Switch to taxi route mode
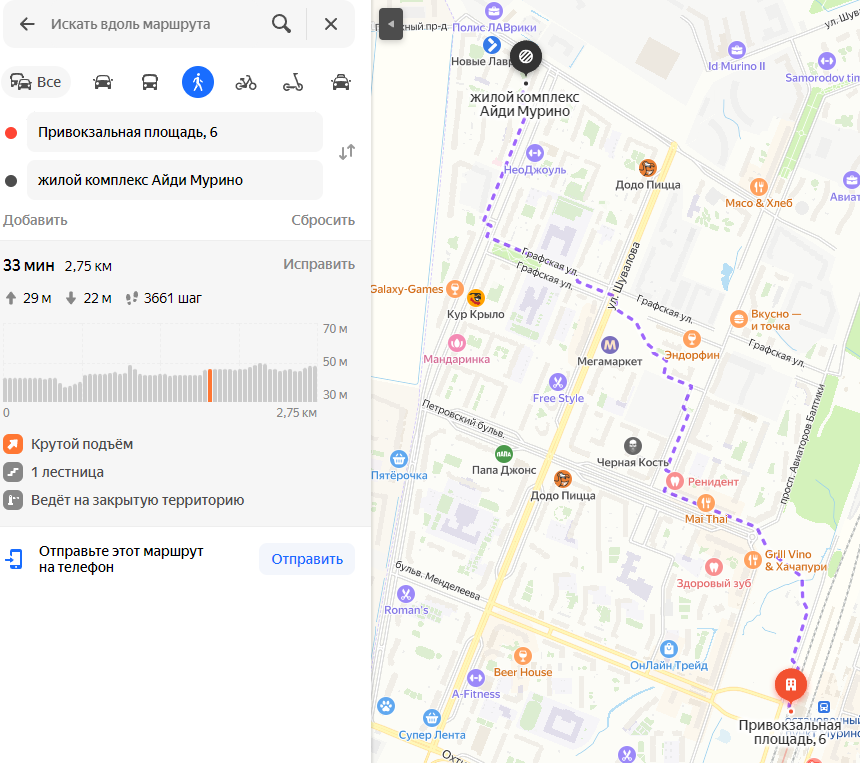Image resolution: width=860 pixels, height=763 pixels. coord(341,82)
